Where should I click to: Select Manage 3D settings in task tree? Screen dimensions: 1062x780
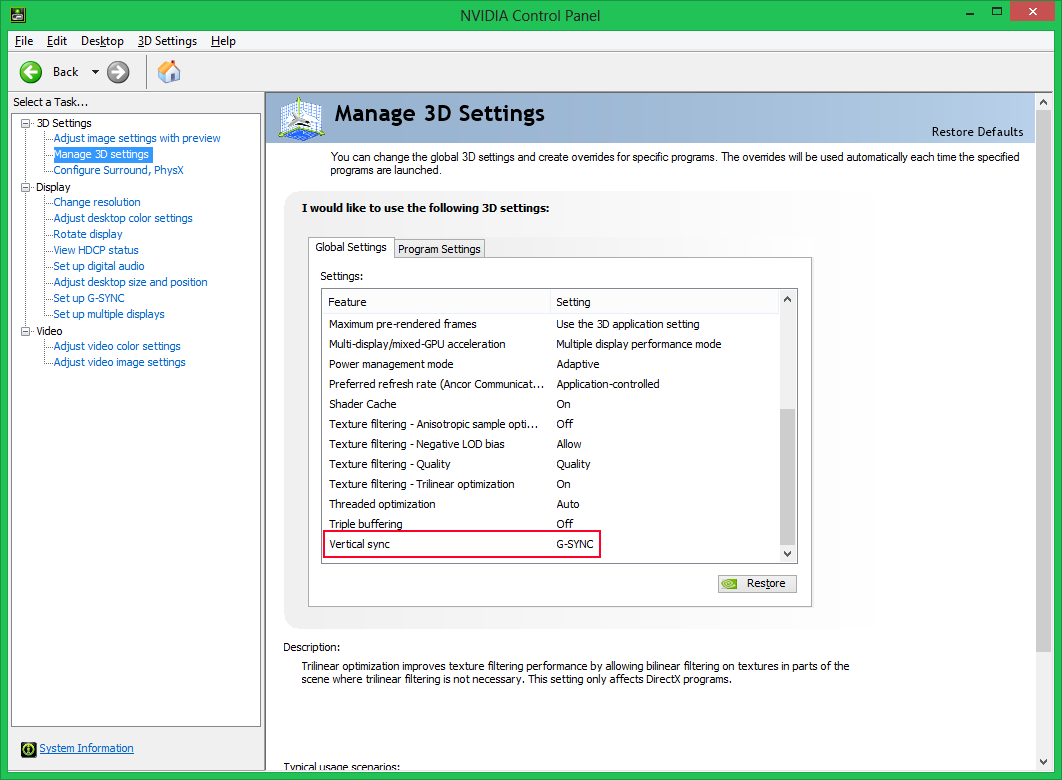tap(102, 154)
